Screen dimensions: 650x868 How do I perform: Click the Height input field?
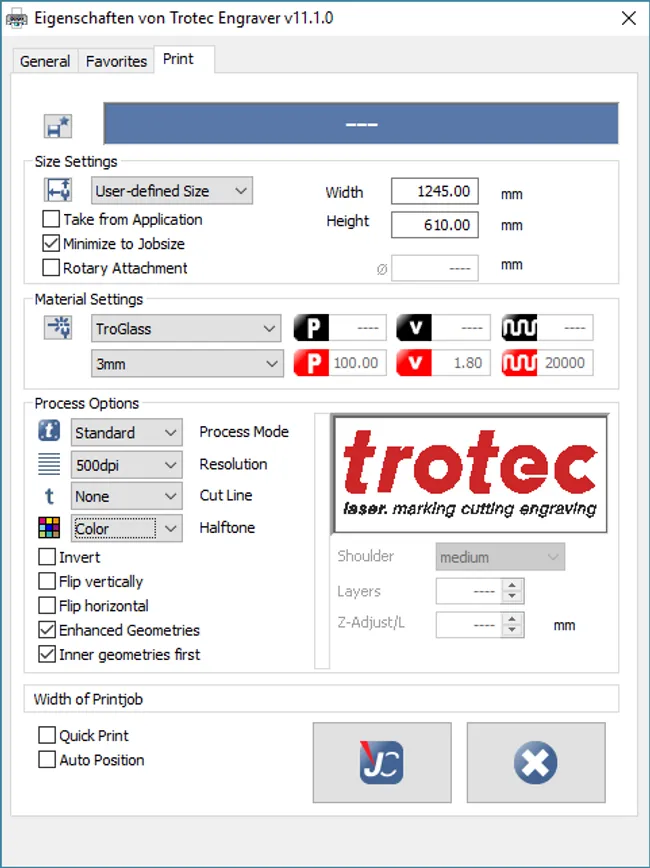[435, 225]
